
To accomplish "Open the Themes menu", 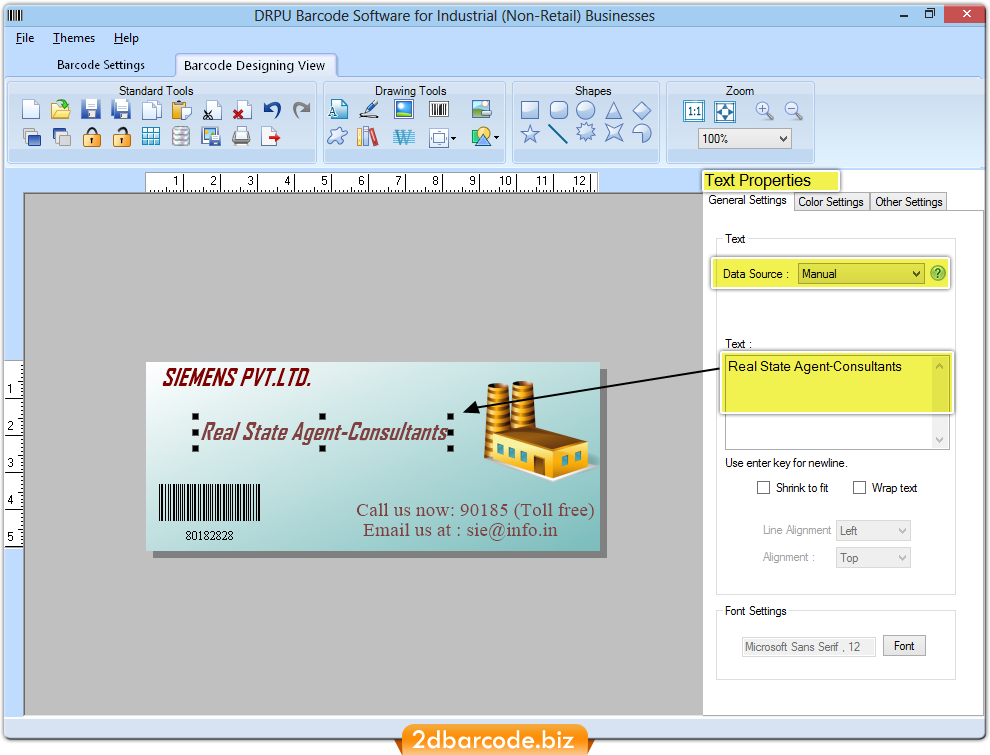I will [x=74, y=38].
